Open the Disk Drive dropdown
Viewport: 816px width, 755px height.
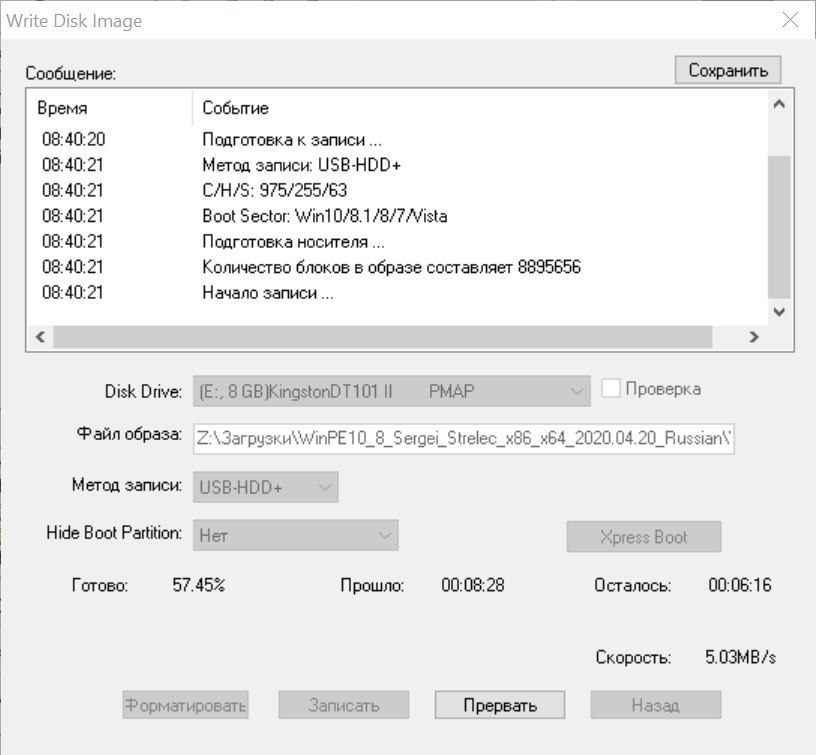[x=391, y=391]
